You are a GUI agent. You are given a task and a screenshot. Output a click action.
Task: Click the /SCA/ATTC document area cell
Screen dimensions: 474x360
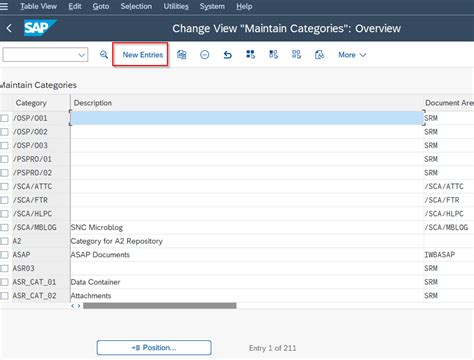449,187
